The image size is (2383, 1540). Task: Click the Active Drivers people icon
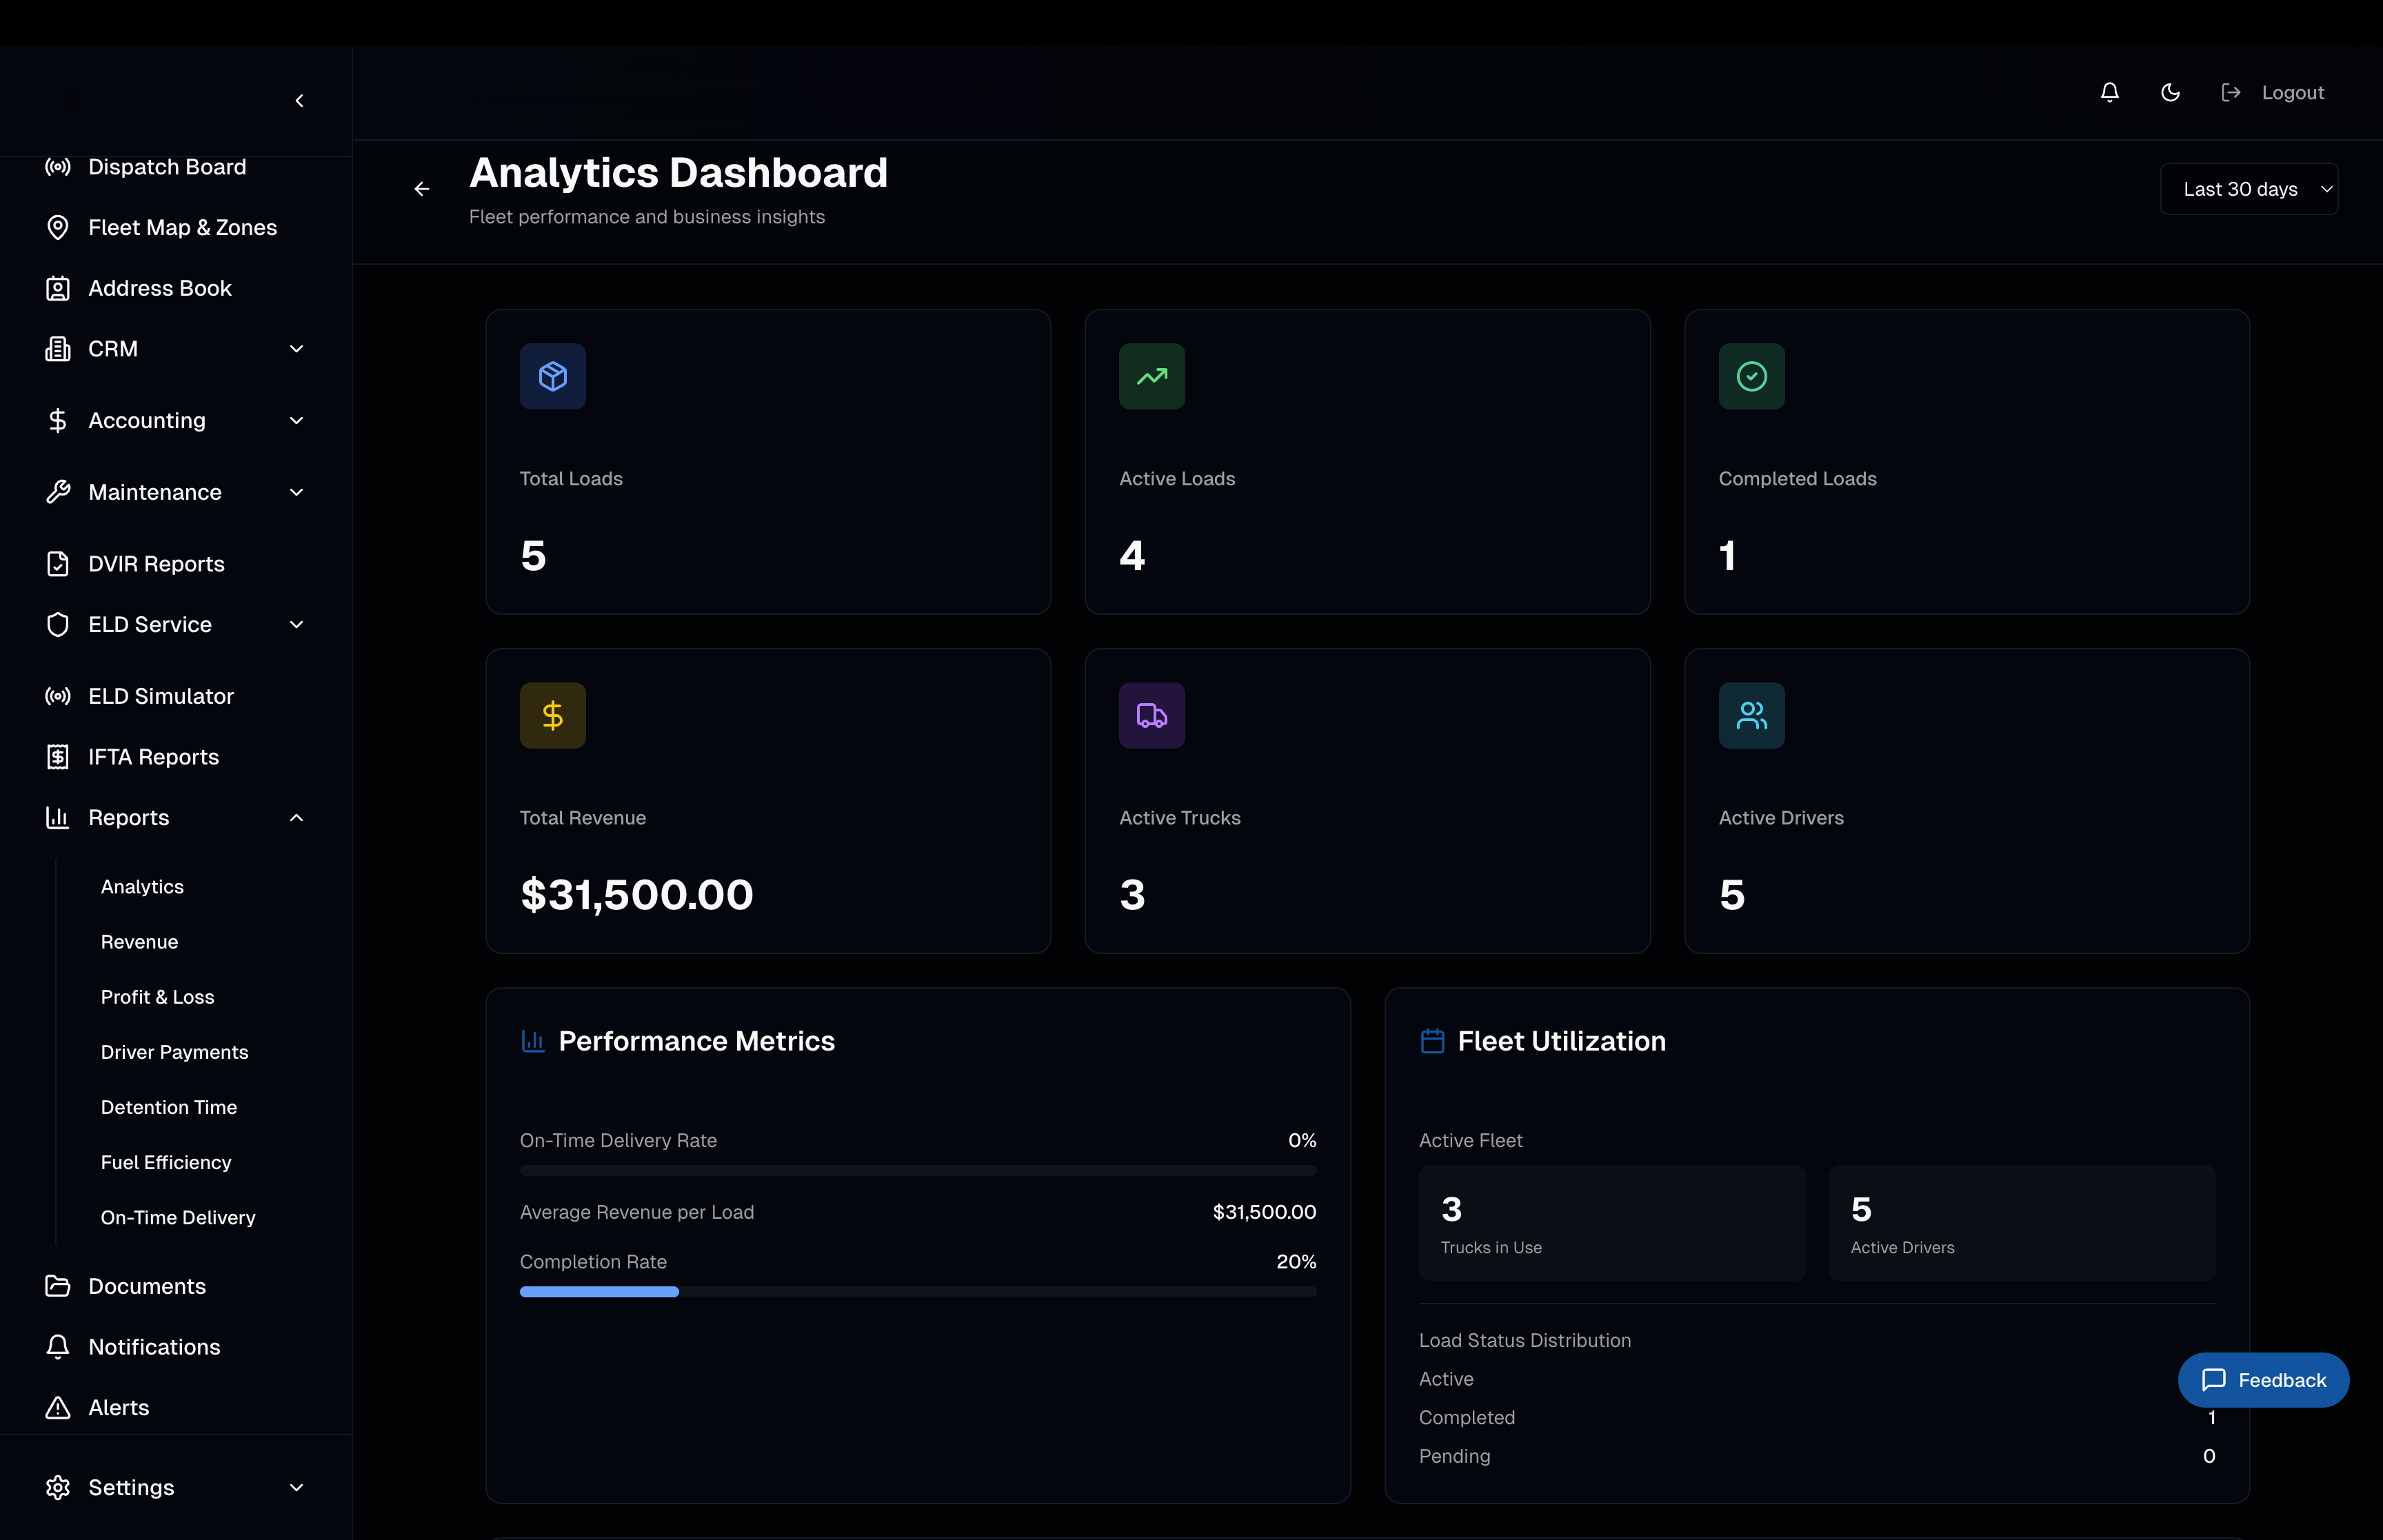point(1751,715)
